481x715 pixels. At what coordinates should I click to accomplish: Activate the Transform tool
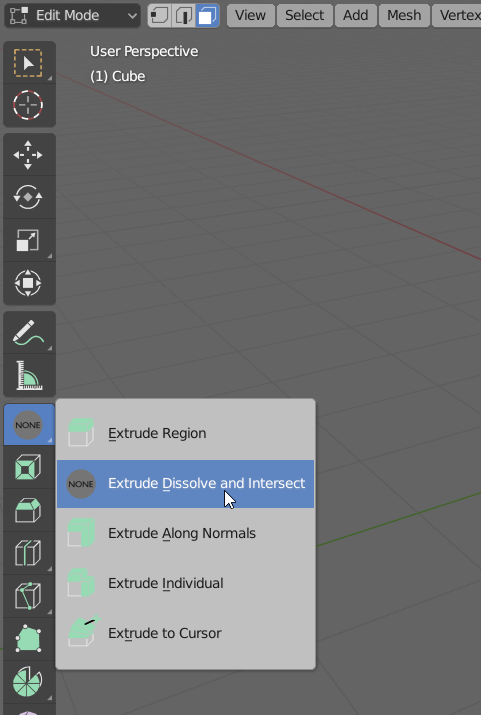(29, 283)
